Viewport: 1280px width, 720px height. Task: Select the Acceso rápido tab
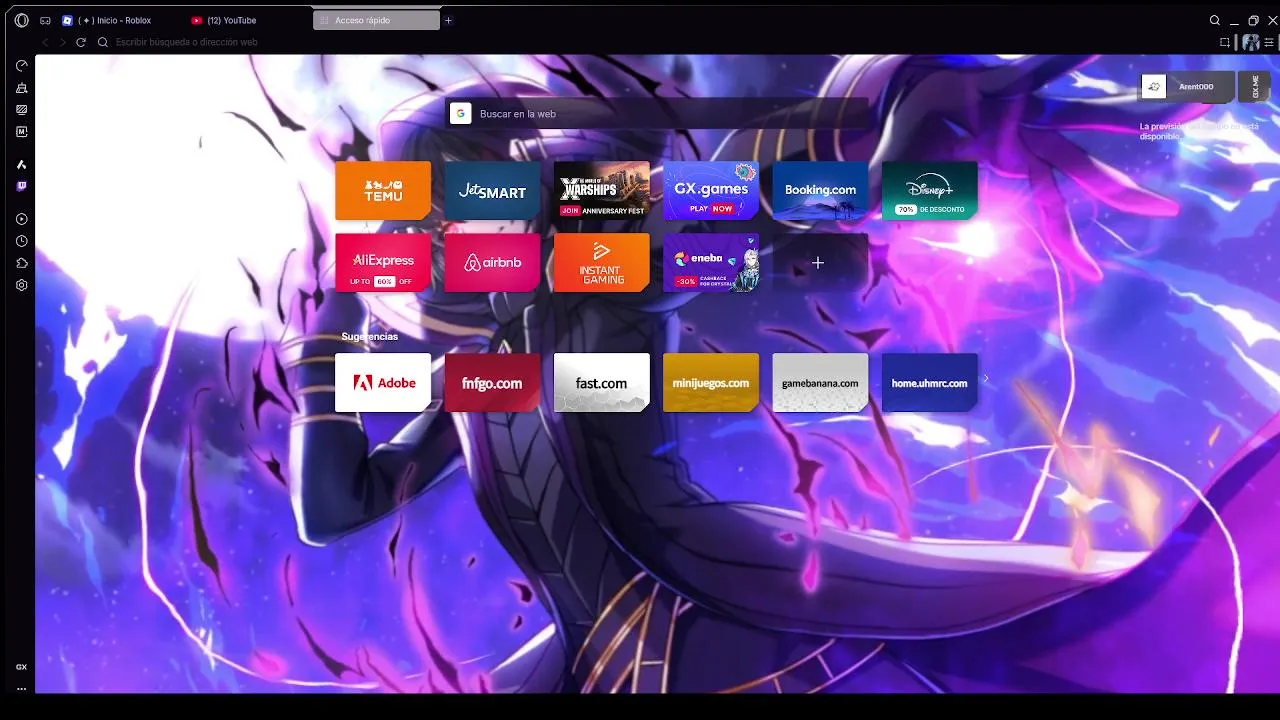pyautogui.click(x=376, y=20)
